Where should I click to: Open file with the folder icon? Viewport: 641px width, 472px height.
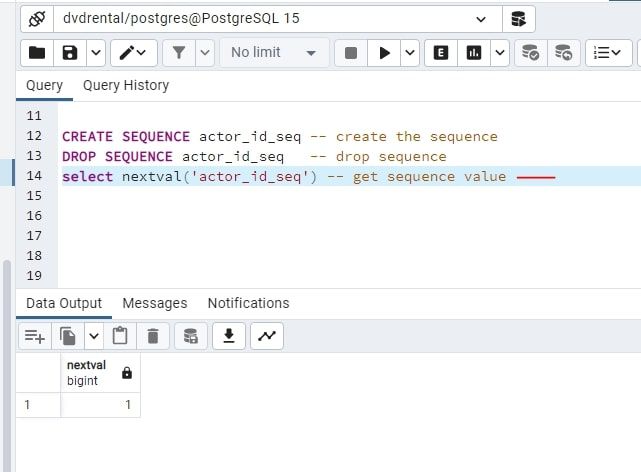37,53
